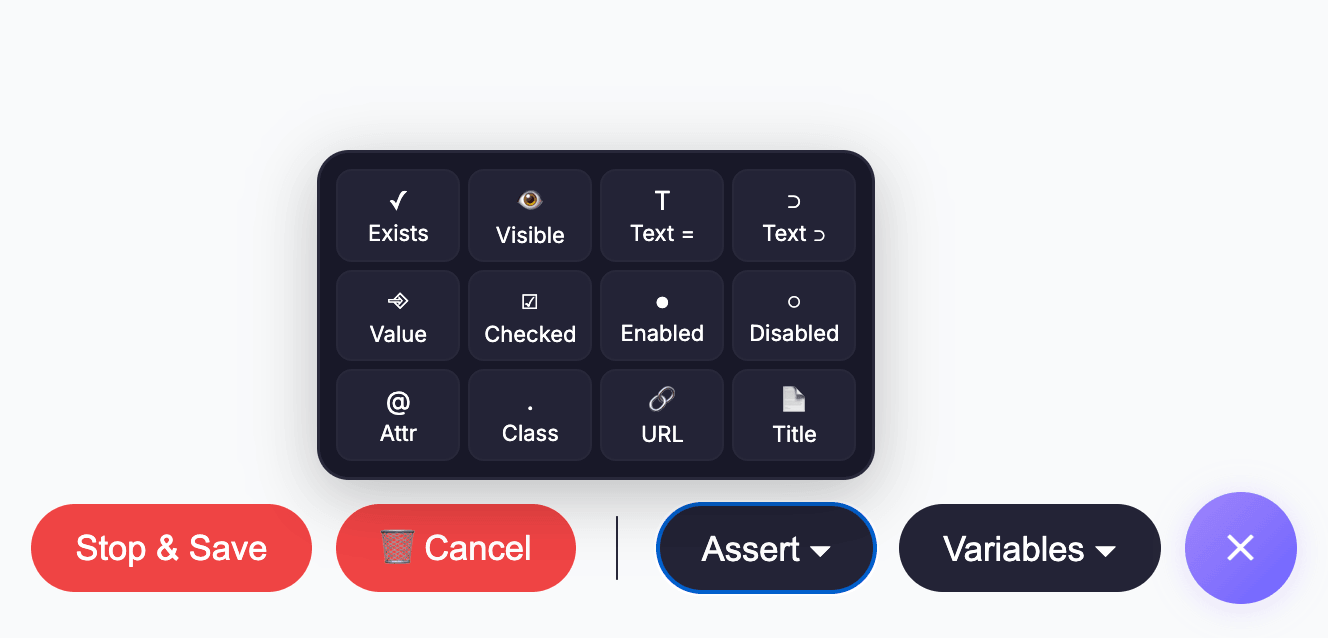This screenshot has height=638, width=1328.
Task: Choose the Text contains assertion
Action: click(793, 215)
